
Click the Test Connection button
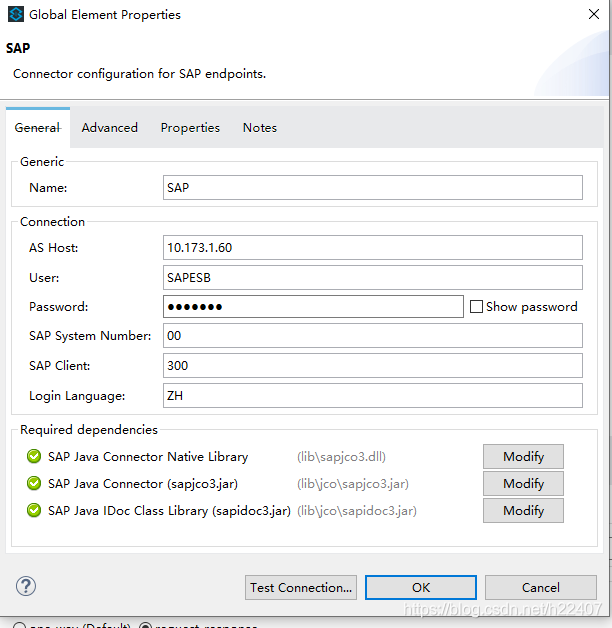(301, 588)
